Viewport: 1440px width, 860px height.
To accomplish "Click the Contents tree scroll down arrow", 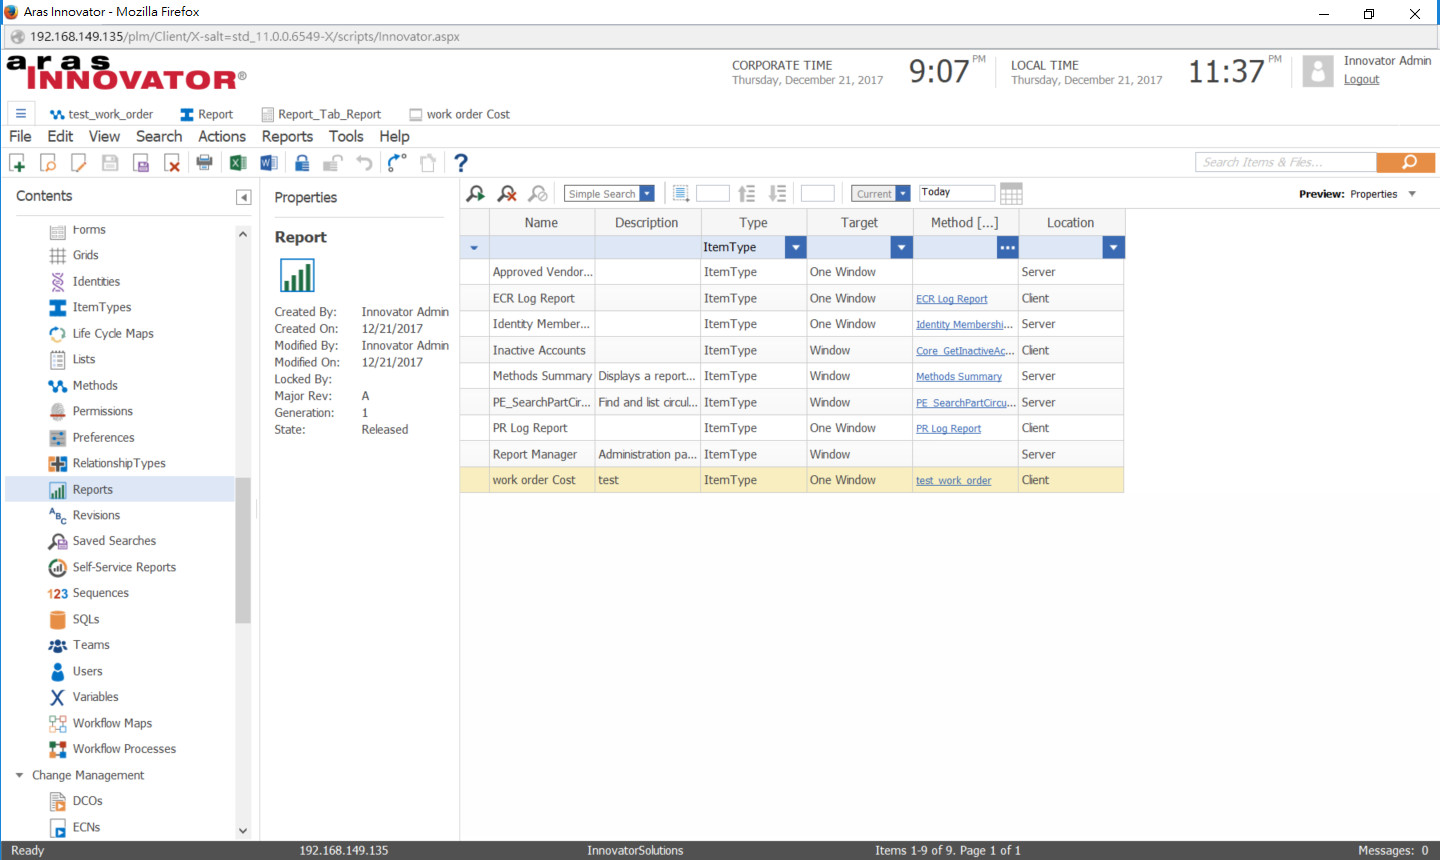I will pyautogui.click(x=243, y=830).
